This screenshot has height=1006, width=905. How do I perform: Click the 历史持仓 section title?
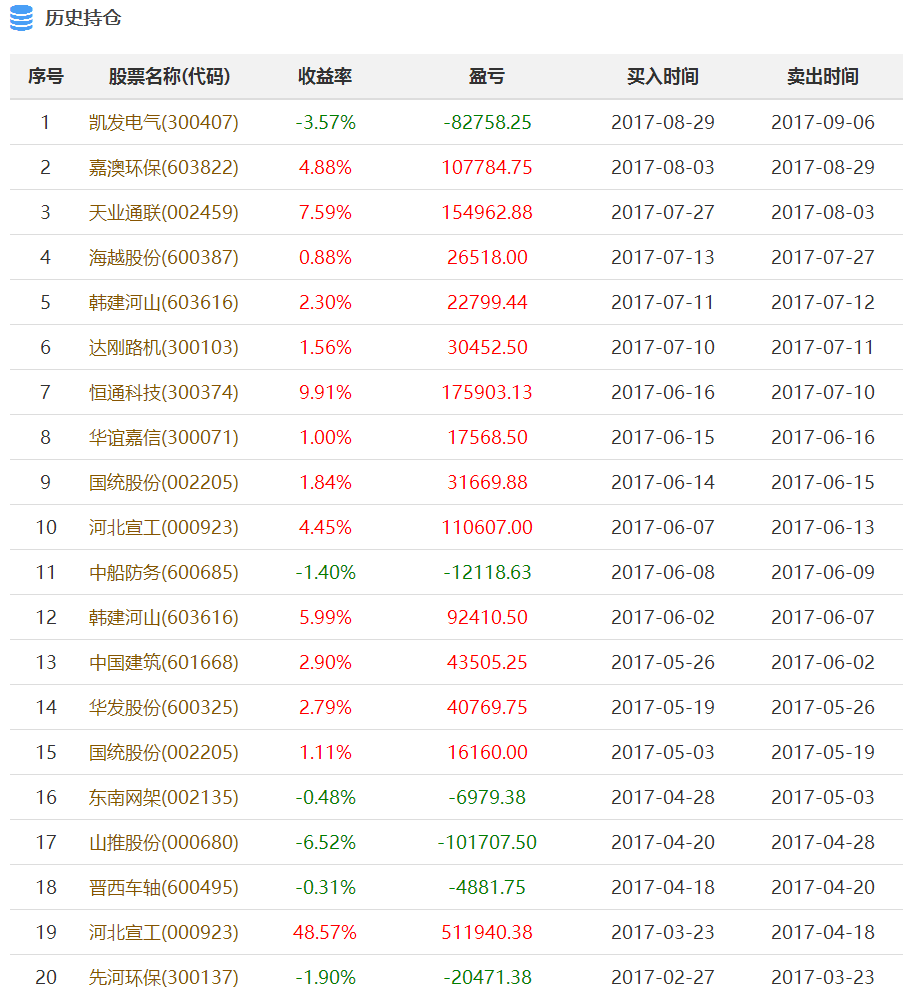tap(83, 17)
